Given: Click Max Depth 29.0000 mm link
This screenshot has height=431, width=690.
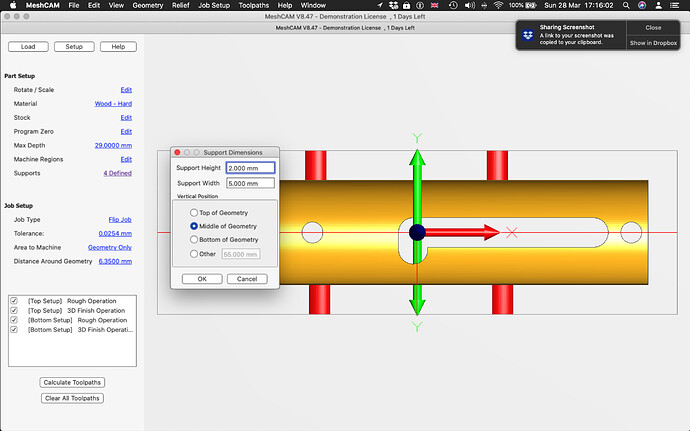Looking at the screenshot, I should pyautogui.click(x=113, y=145).
